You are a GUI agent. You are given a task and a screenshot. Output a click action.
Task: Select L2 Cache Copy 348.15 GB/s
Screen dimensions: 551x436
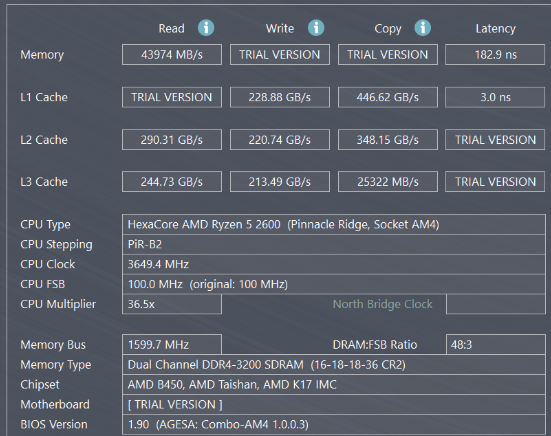coord(388,140)
